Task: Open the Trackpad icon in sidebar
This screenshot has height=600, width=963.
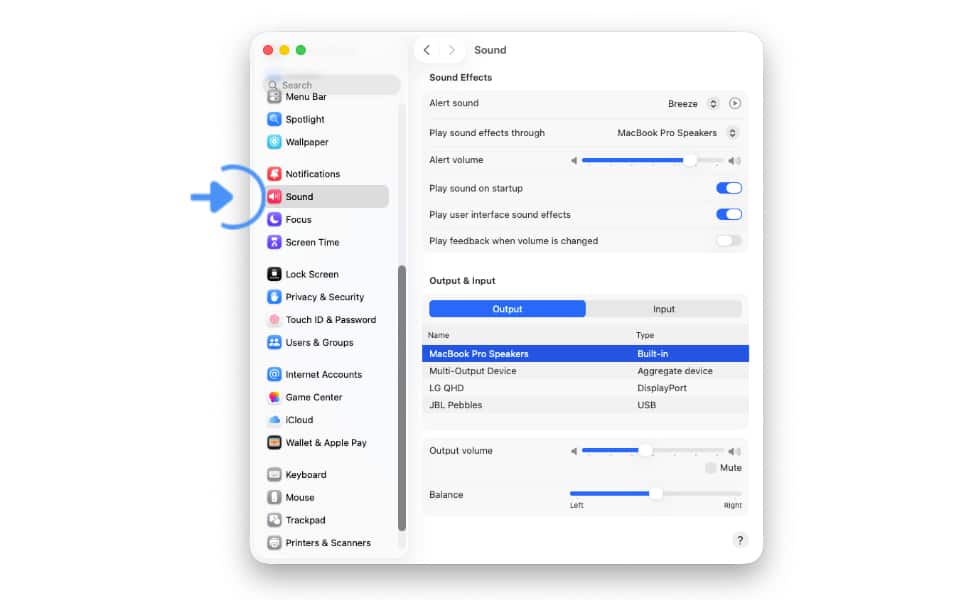Action: pos(274,520)
